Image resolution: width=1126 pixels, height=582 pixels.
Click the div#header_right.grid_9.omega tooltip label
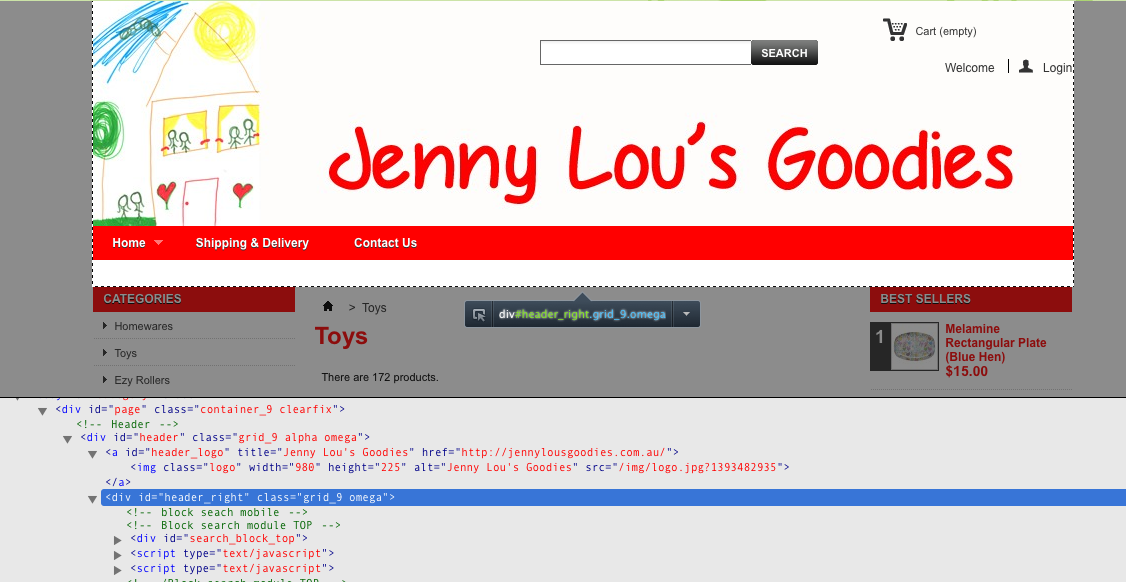[582, 314]
